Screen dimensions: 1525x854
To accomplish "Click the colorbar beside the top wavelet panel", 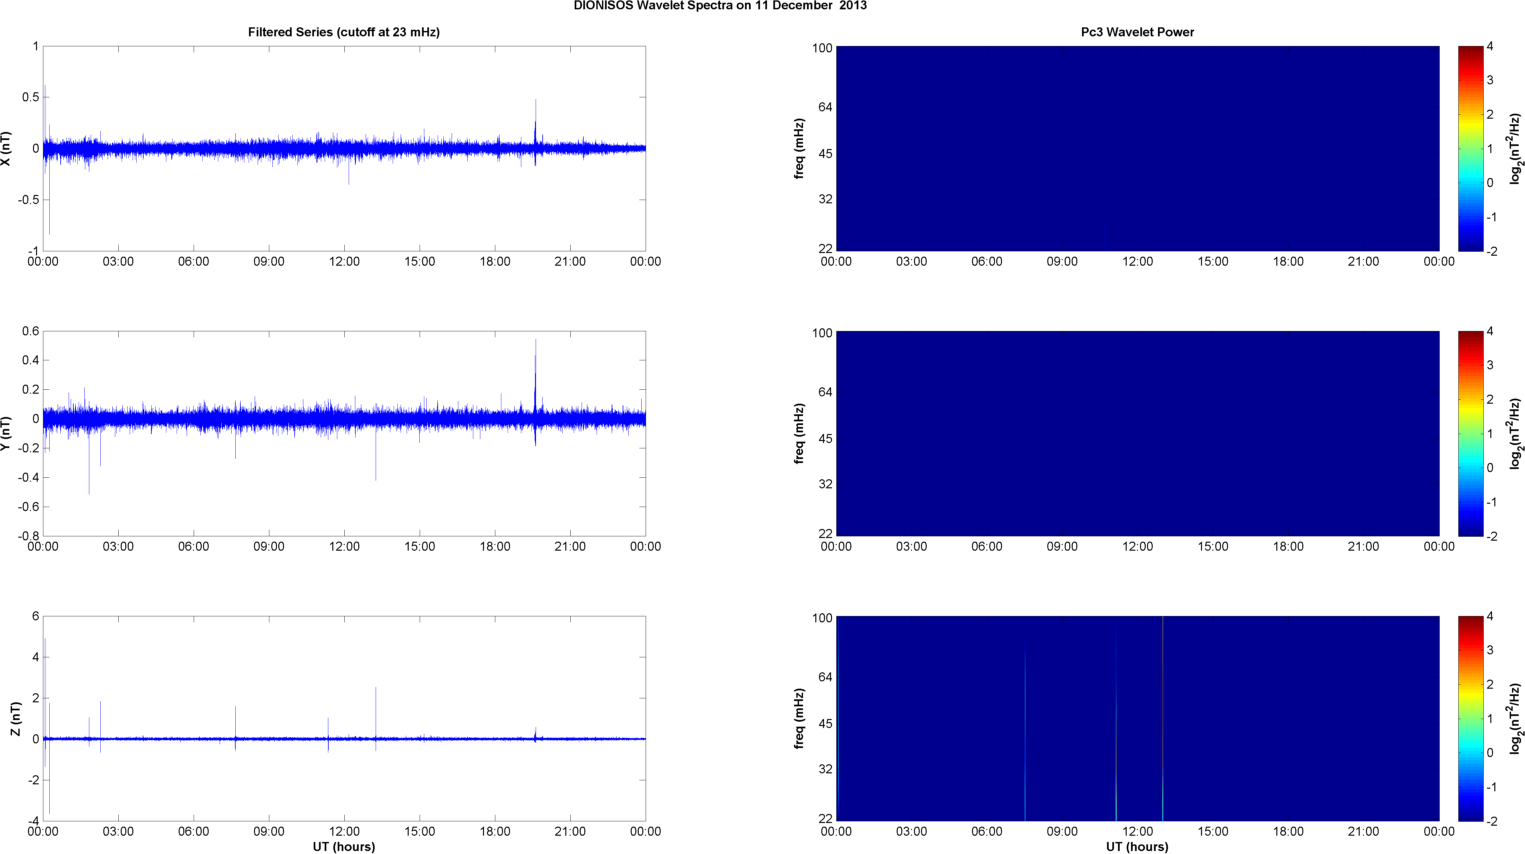I will [x=1470, y=148].
